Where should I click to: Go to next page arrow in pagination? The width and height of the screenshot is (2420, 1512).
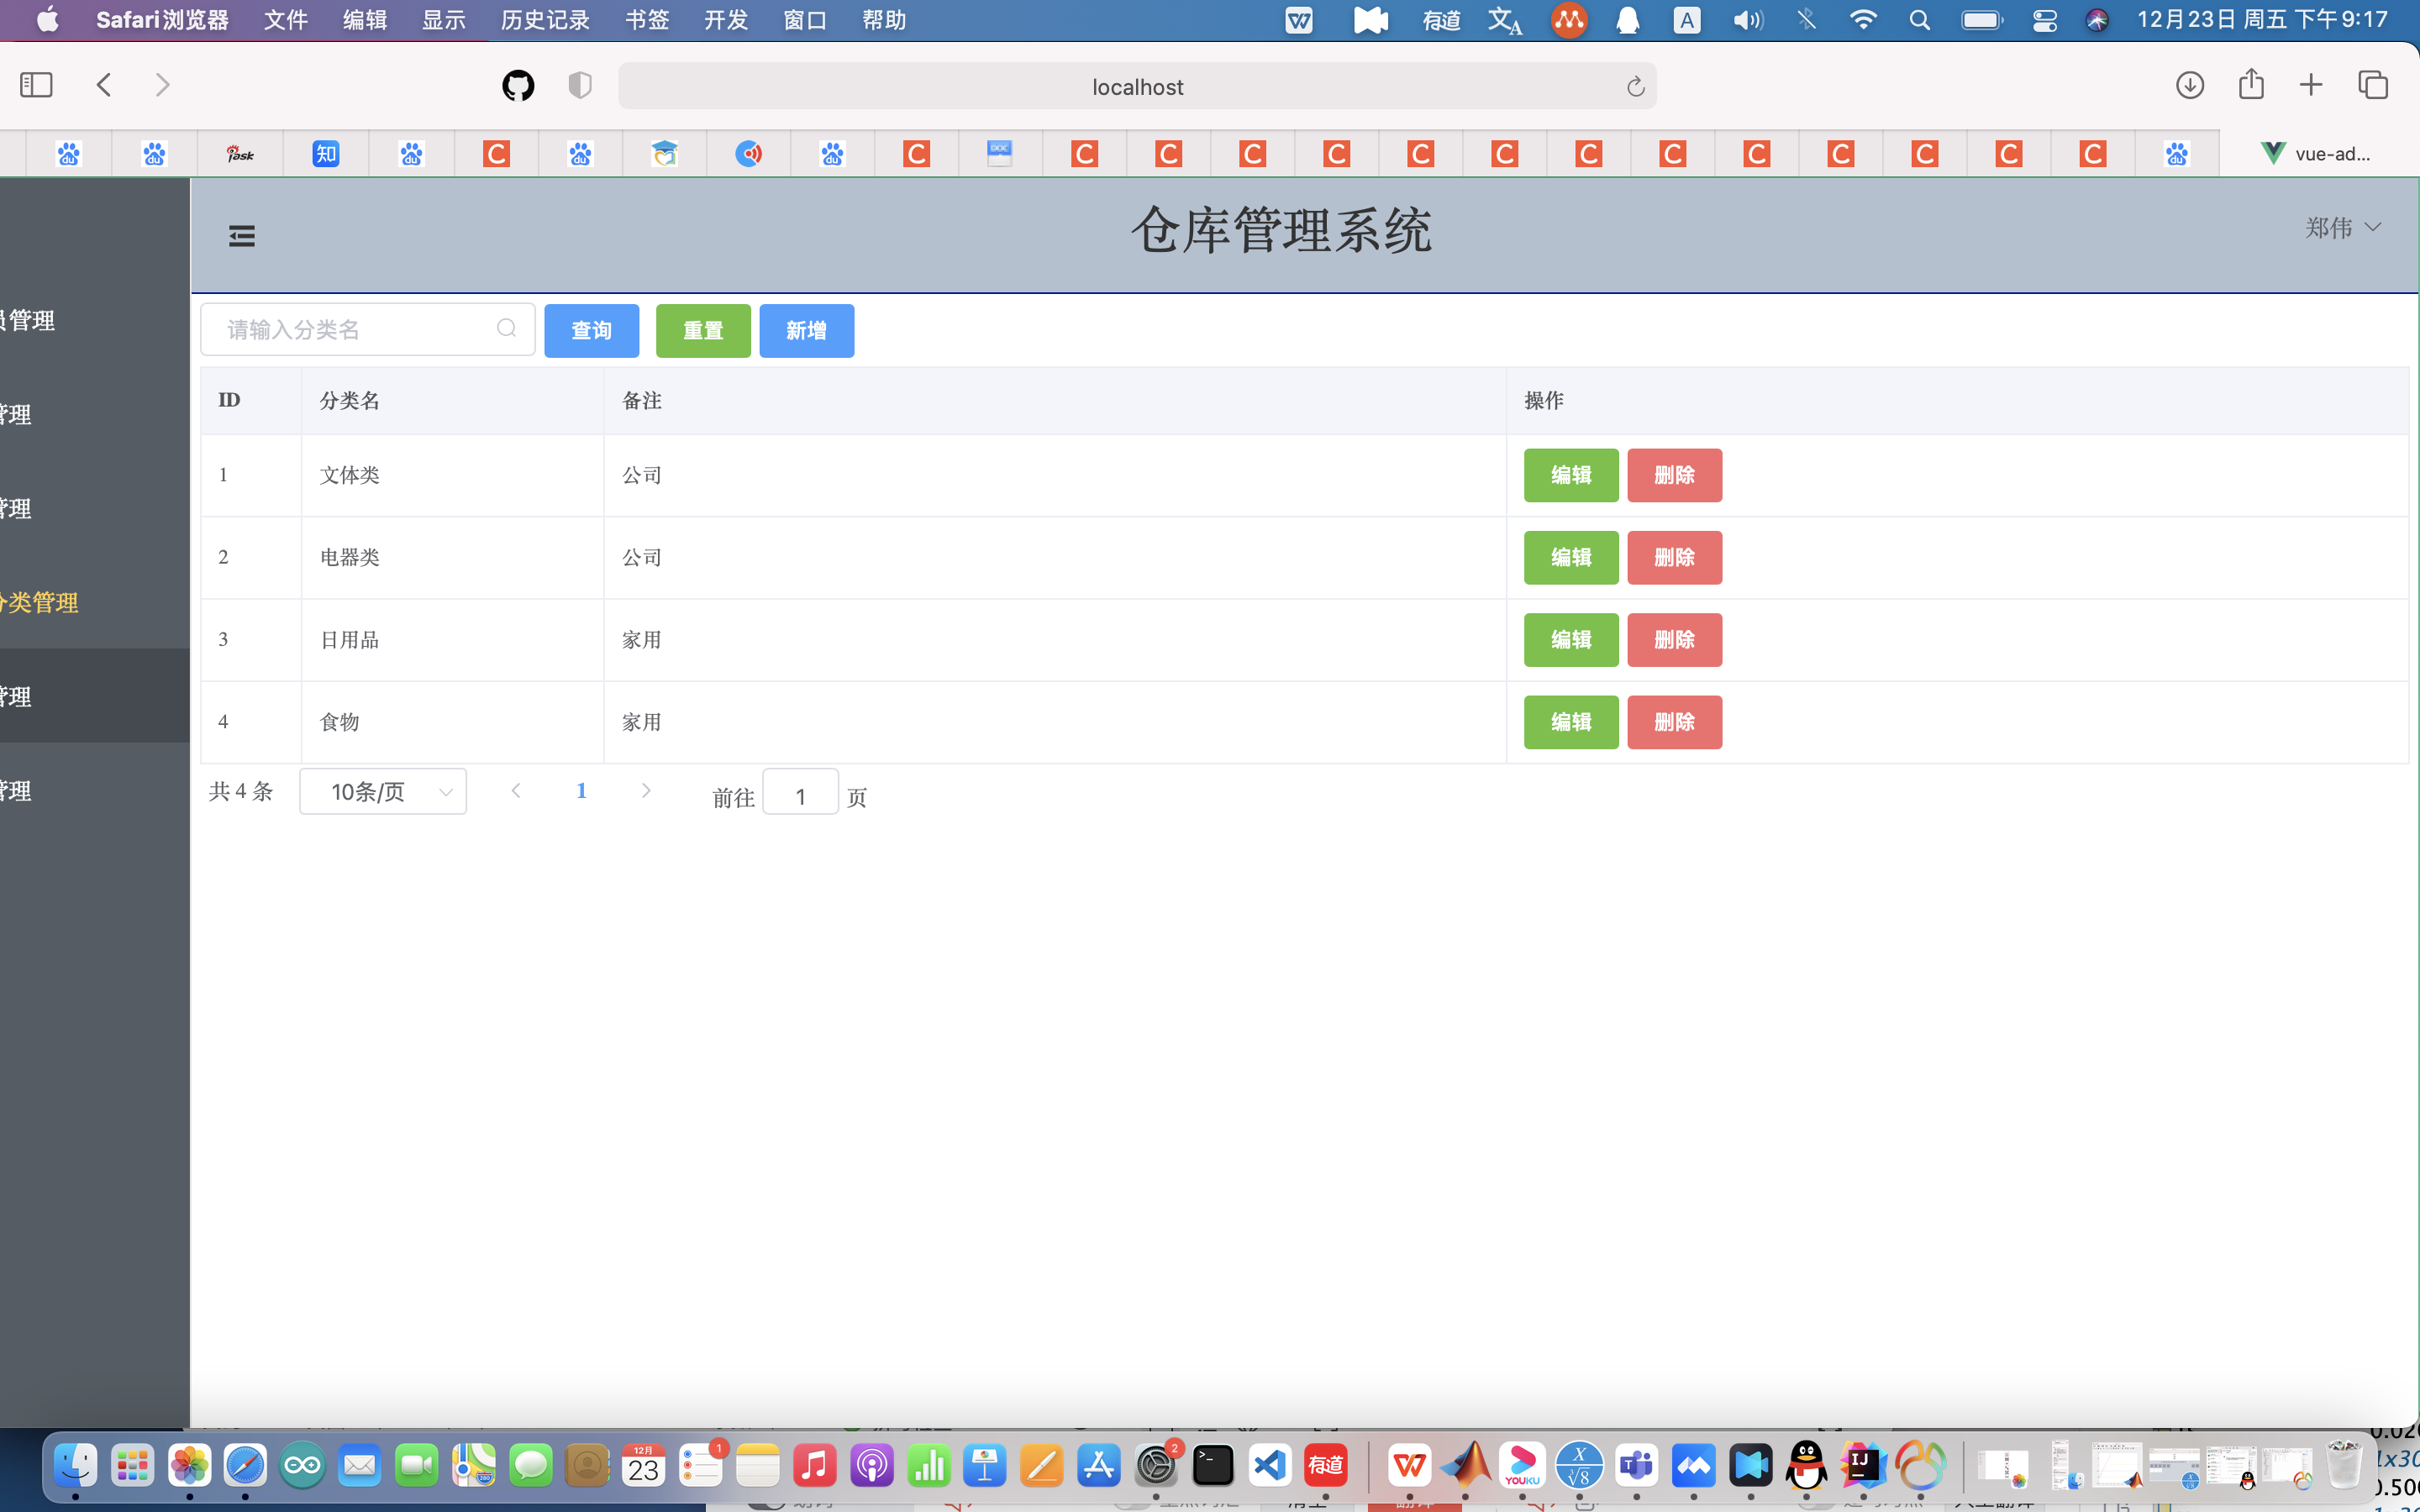(x=646, y=791)
